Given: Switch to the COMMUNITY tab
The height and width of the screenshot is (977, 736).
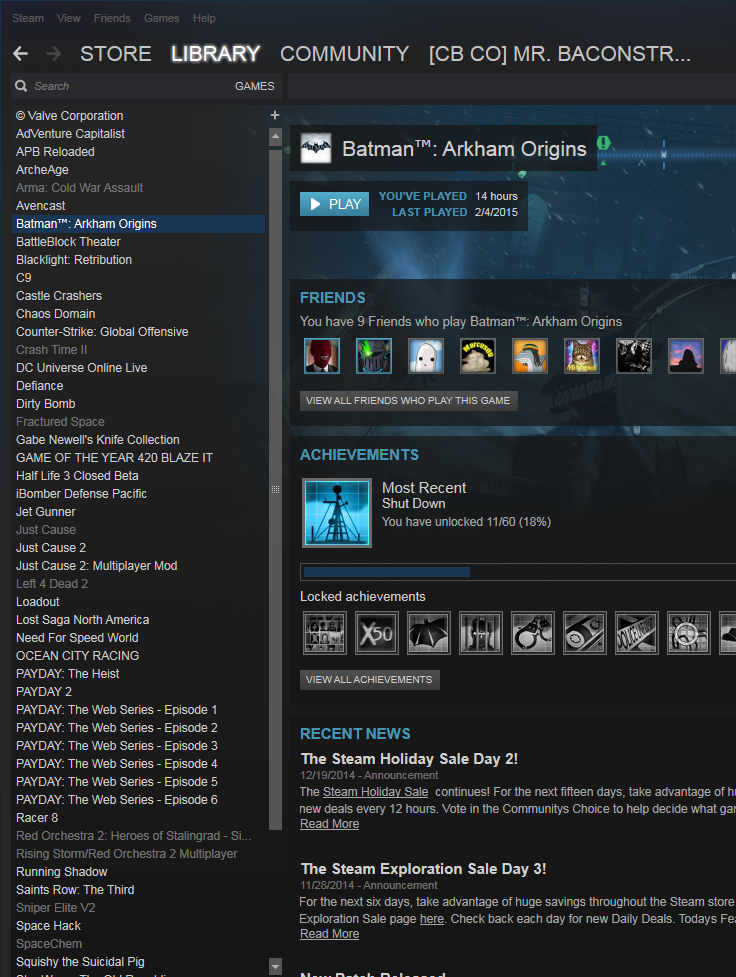Looking at the screenshot, I should (344, 54).
